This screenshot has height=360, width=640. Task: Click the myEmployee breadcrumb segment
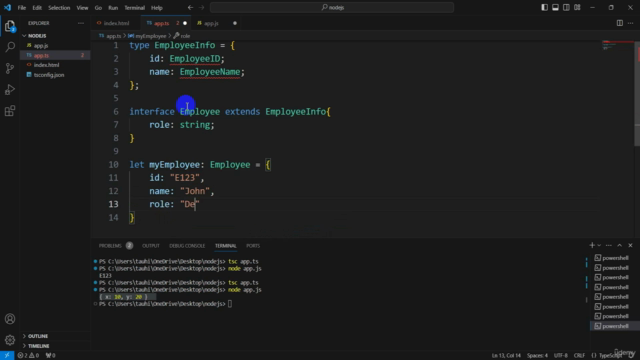(x=147, y=36)
